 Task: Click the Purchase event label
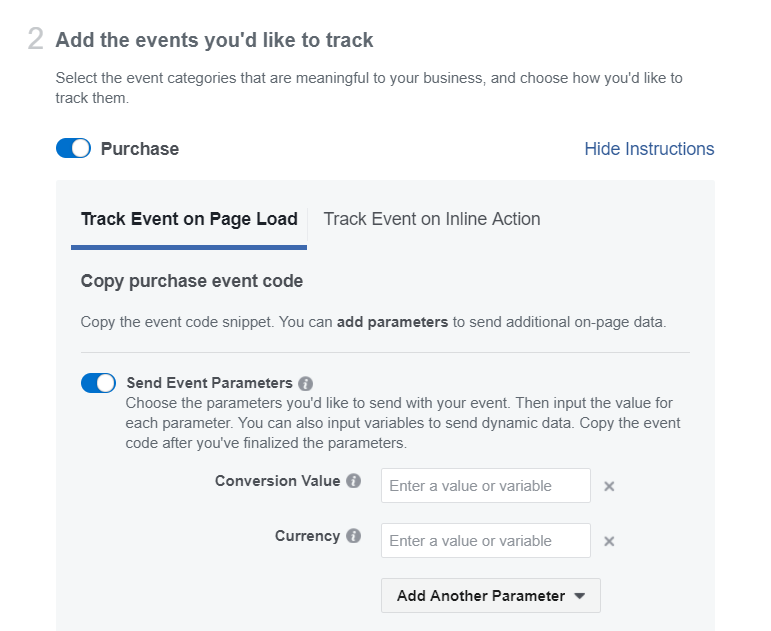pyautogui.click(x=140, y=149)
